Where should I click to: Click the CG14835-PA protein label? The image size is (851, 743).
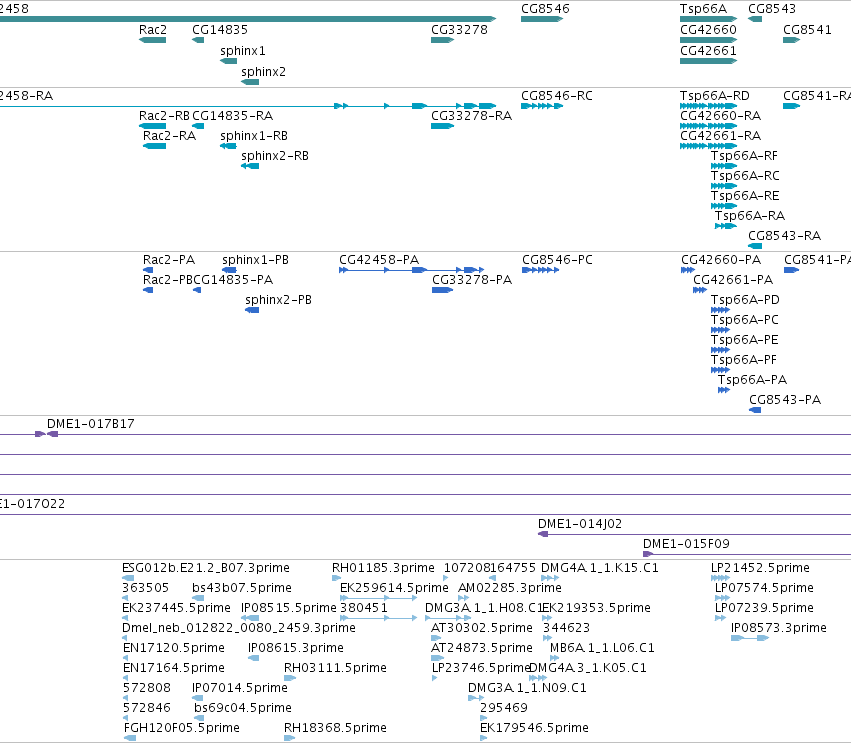pos(233,281)
